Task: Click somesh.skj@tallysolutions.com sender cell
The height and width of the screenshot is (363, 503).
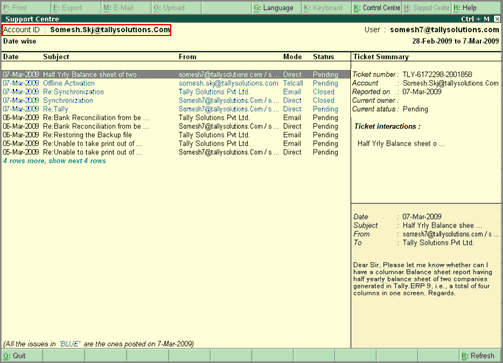Action: click(x=228, y=83)
